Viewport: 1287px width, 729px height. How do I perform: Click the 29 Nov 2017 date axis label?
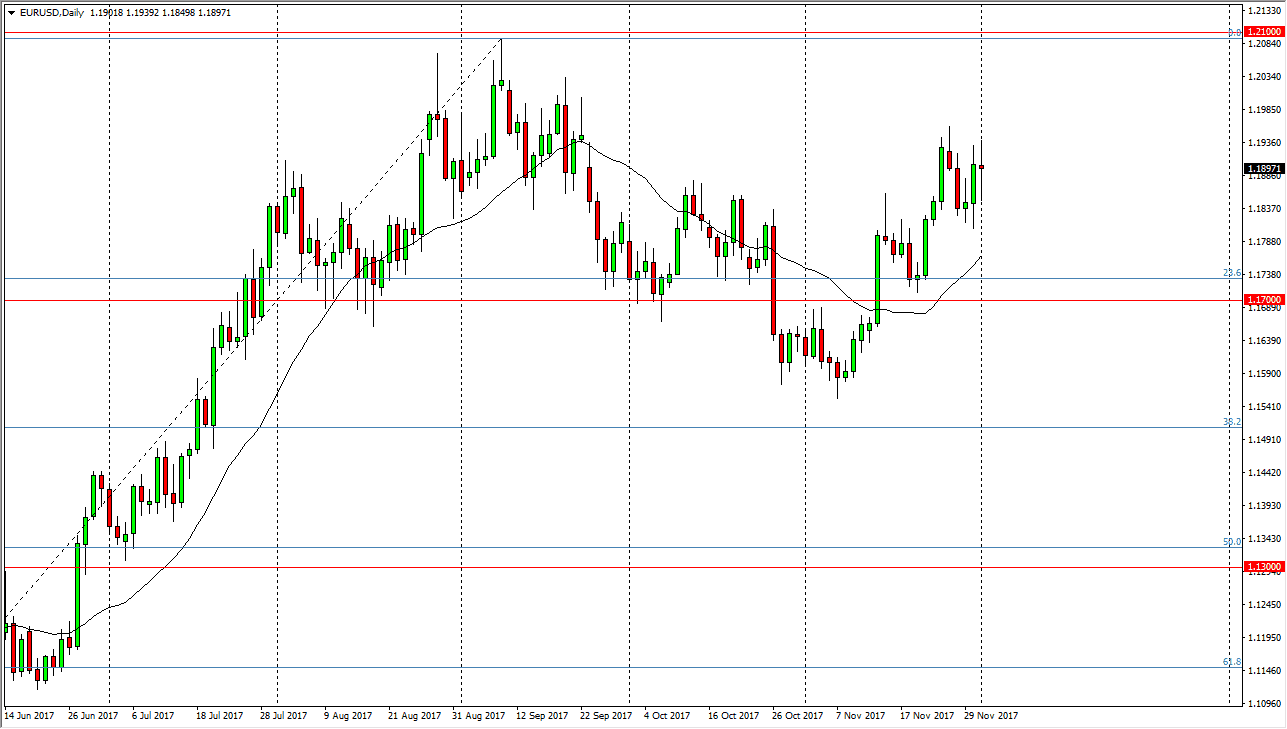pyautogui.click(x=990, y=716)
